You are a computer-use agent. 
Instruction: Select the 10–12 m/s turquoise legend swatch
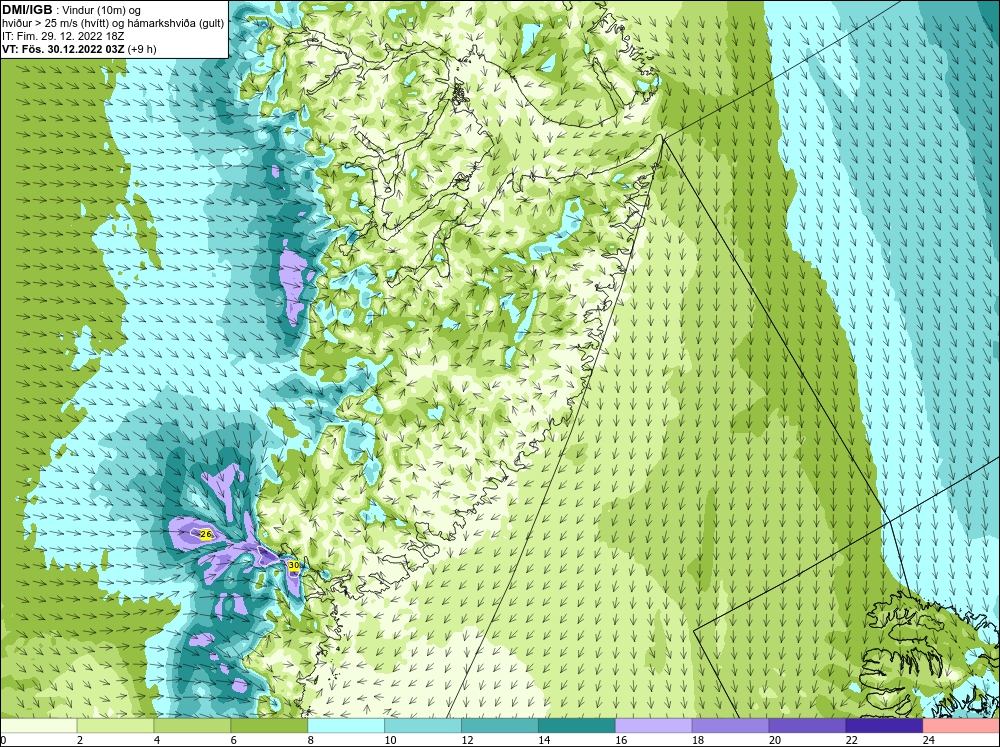coord(423,726)
